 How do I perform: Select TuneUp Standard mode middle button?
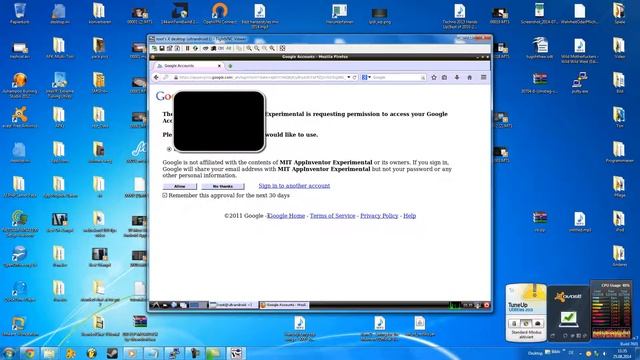click(526, 323)
